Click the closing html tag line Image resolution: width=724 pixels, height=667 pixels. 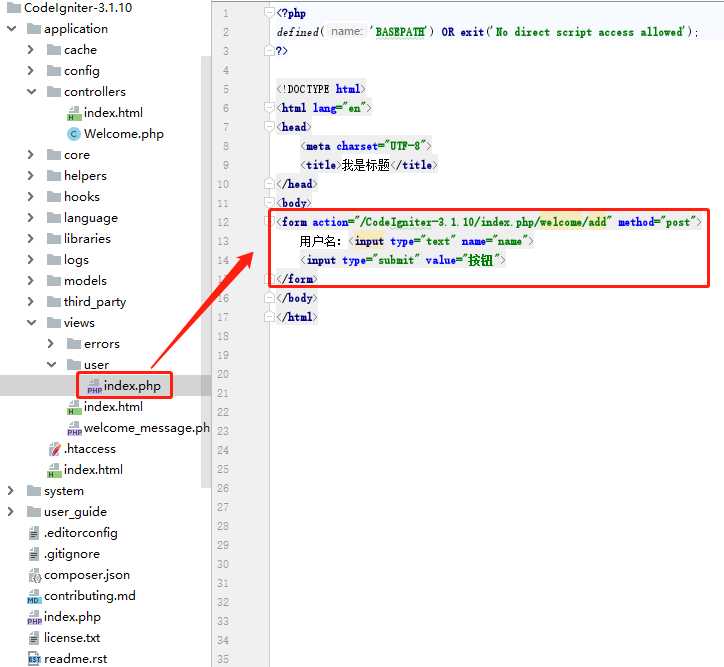pos(297,317)
